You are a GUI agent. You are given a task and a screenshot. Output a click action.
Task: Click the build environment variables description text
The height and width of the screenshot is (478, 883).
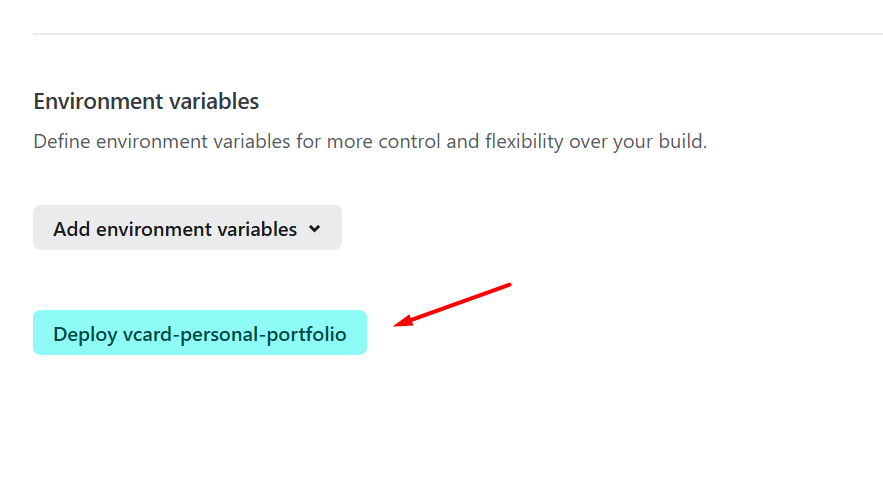(x=370, y=141)
